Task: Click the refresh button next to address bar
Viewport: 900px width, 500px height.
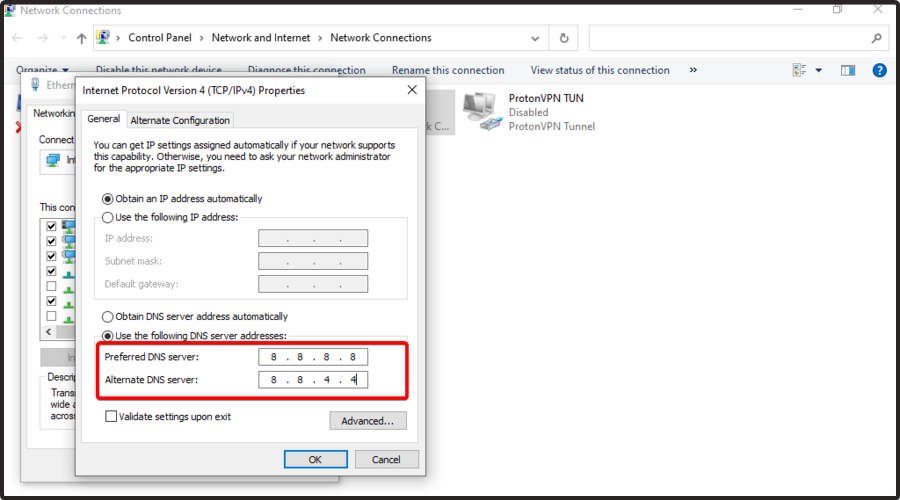Action: pyautogui.click(x=564, y=38)
